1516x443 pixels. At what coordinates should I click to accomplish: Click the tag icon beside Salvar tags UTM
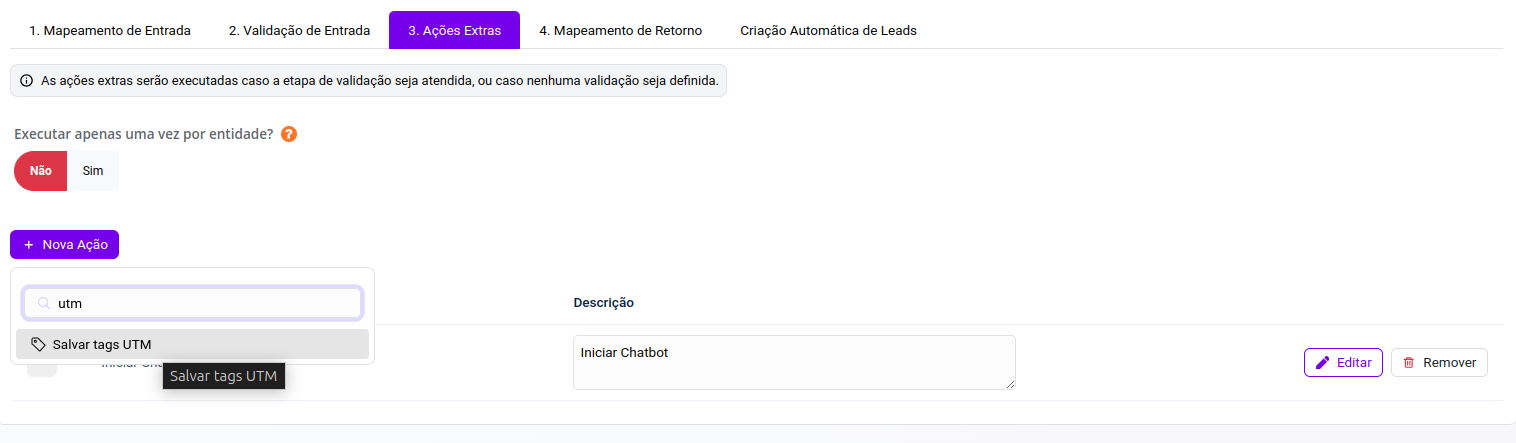click(38, 344)
